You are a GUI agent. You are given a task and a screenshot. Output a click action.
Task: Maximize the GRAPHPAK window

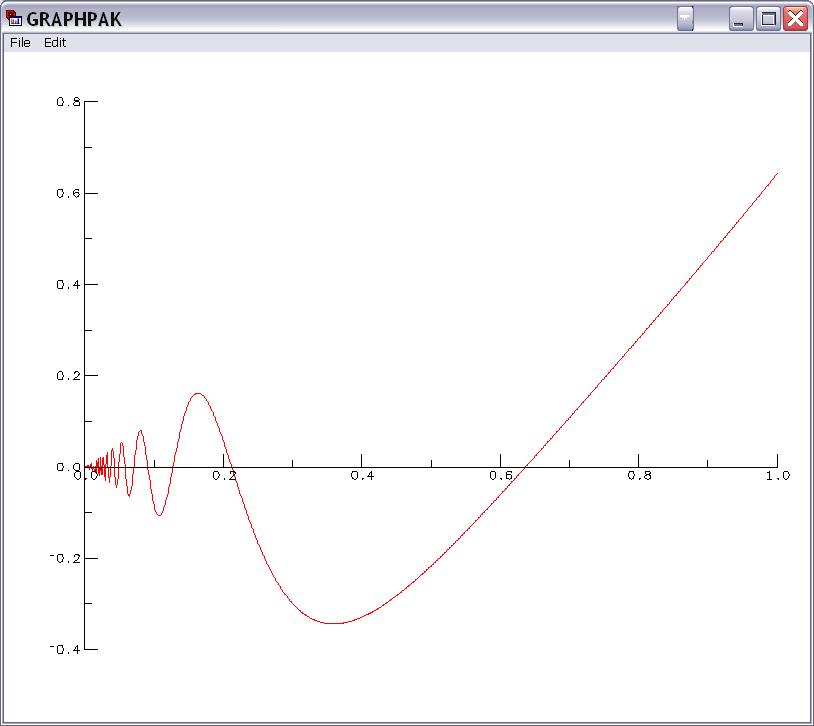tap(768, 19)
